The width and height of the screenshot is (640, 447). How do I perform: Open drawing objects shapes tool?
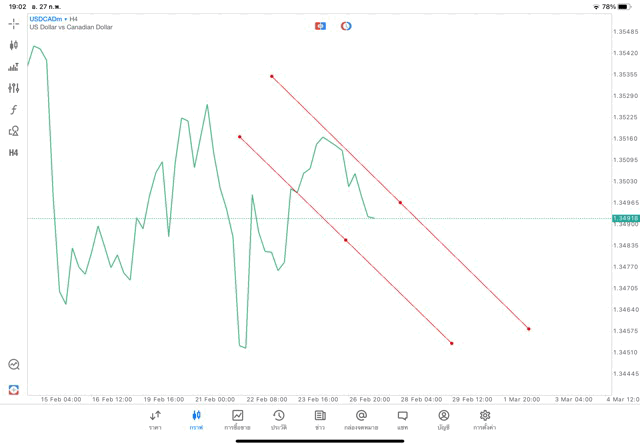[14, 131]
